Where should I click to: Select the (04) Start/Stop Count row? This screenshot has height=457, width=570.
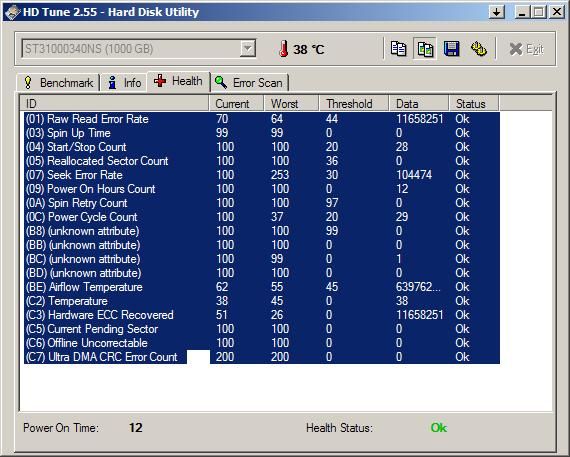pyautogui.click(x=262, y=147)
